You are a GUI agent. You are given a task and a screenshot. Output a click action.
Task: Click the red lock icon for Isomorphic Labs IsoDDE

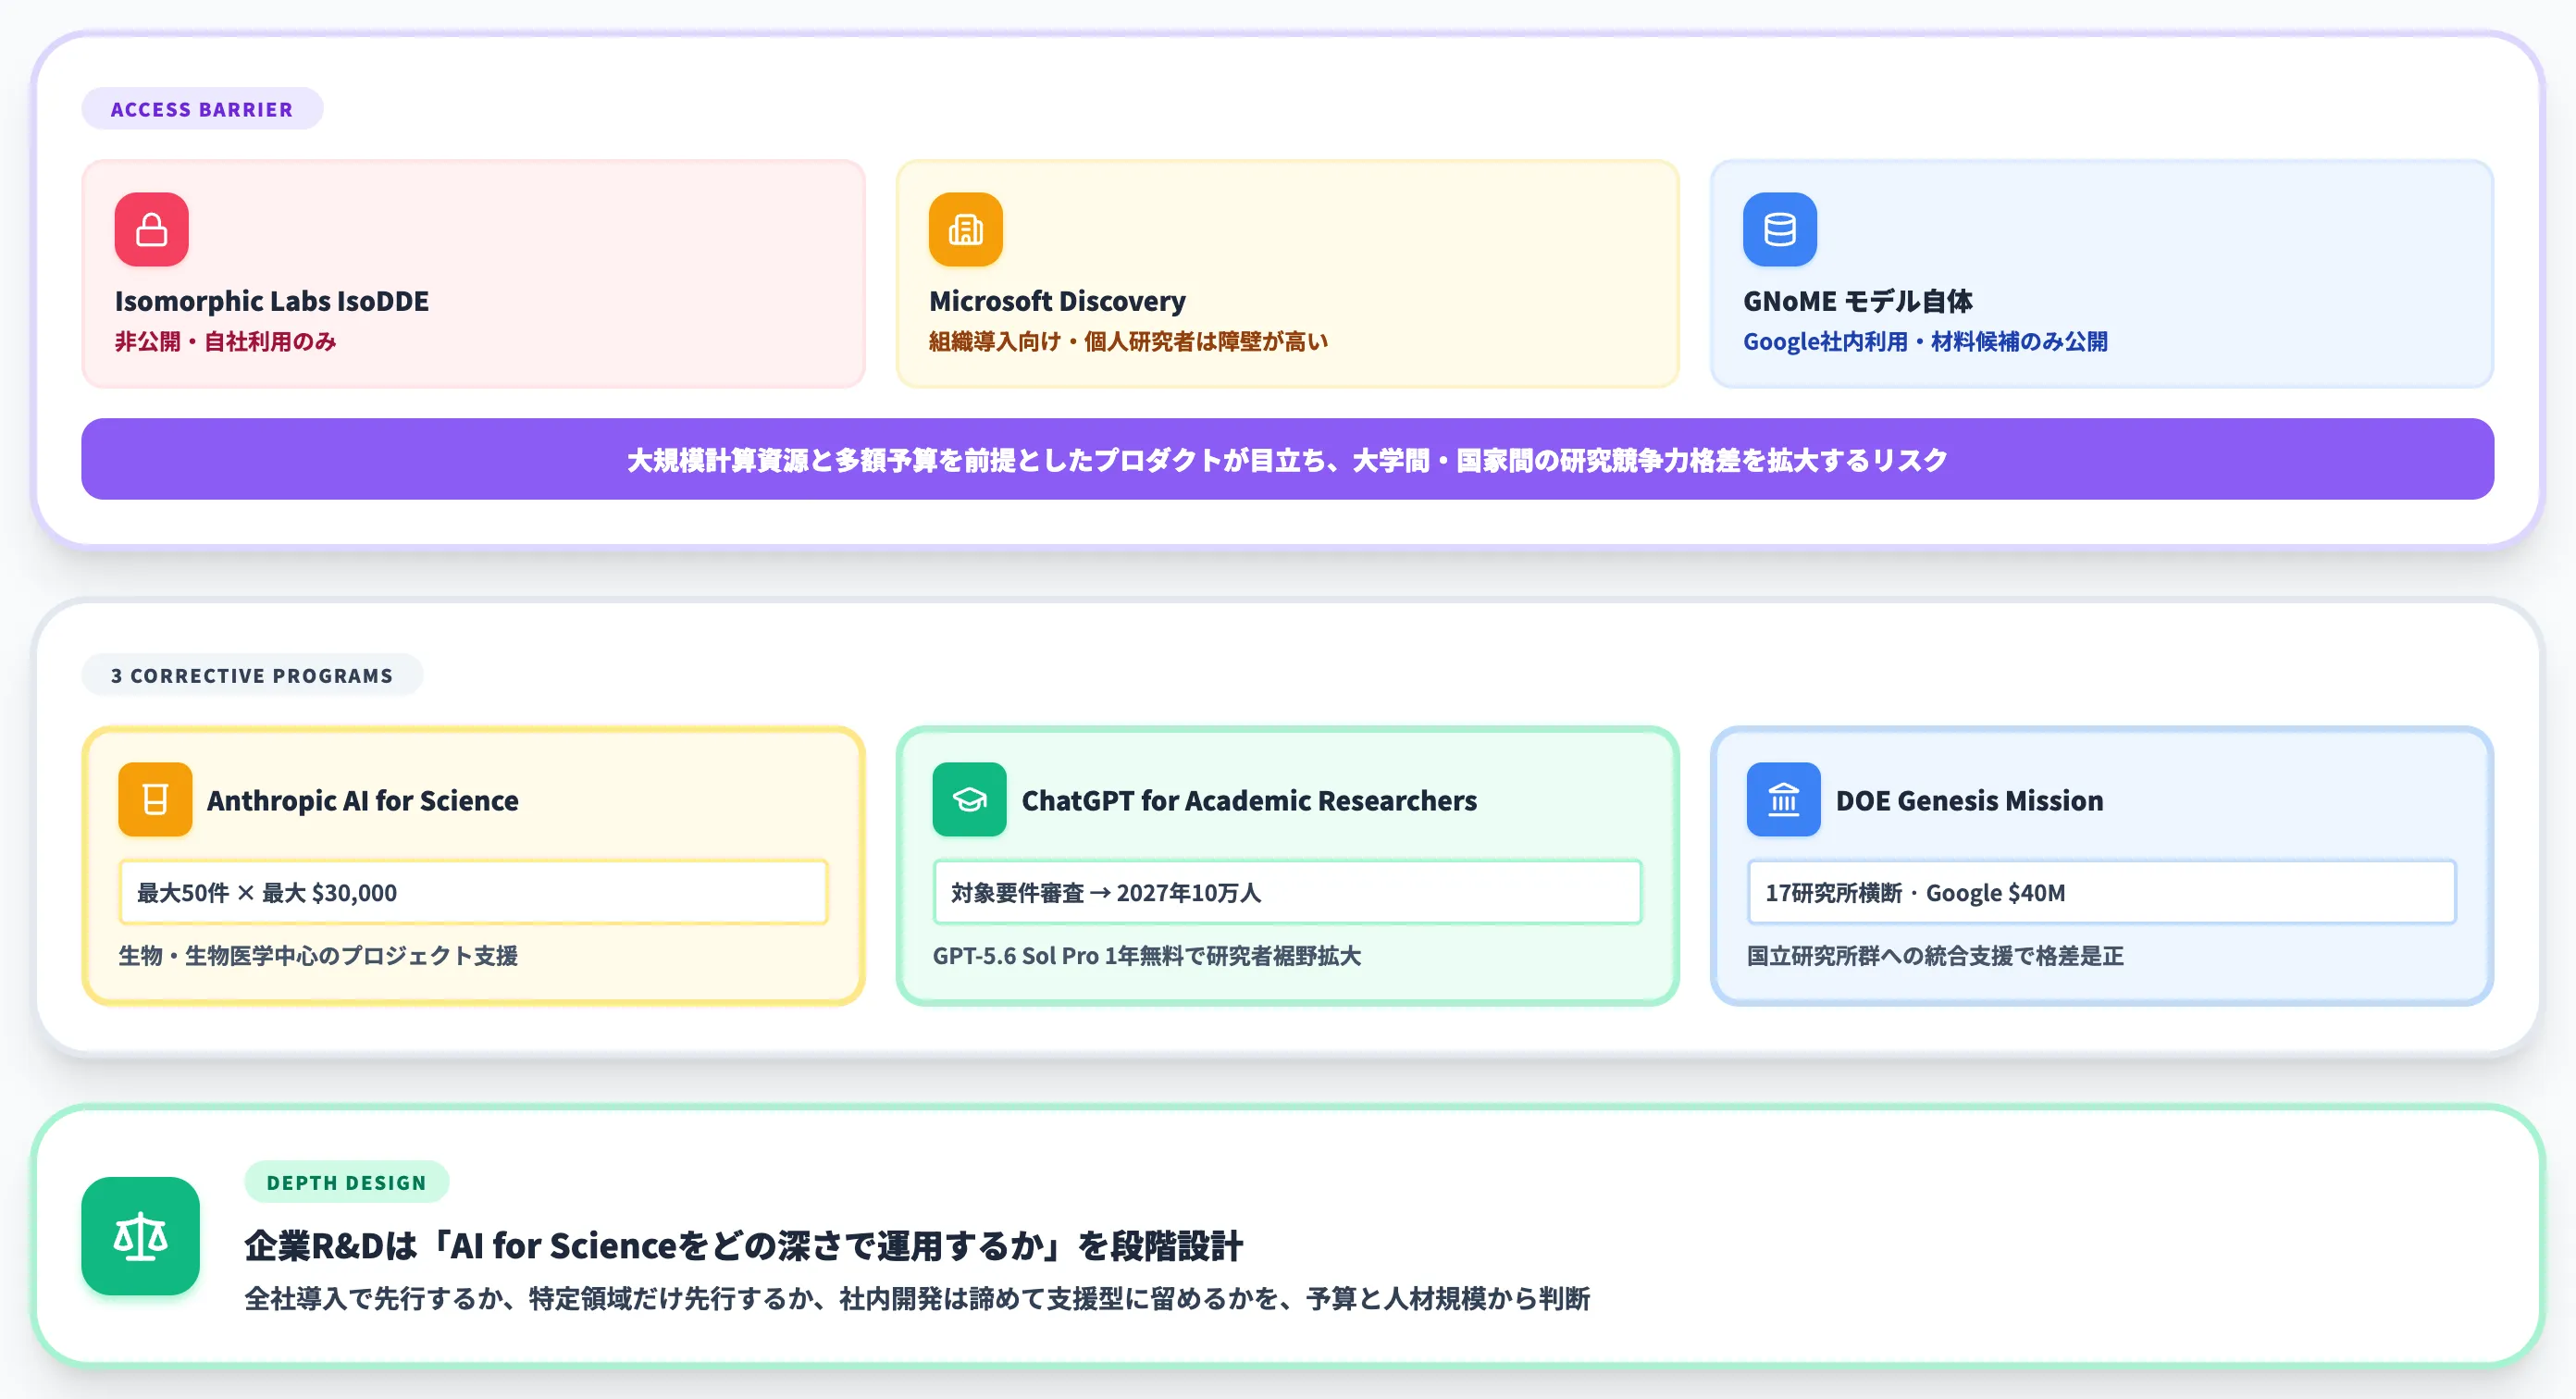(x=151, y=229)
